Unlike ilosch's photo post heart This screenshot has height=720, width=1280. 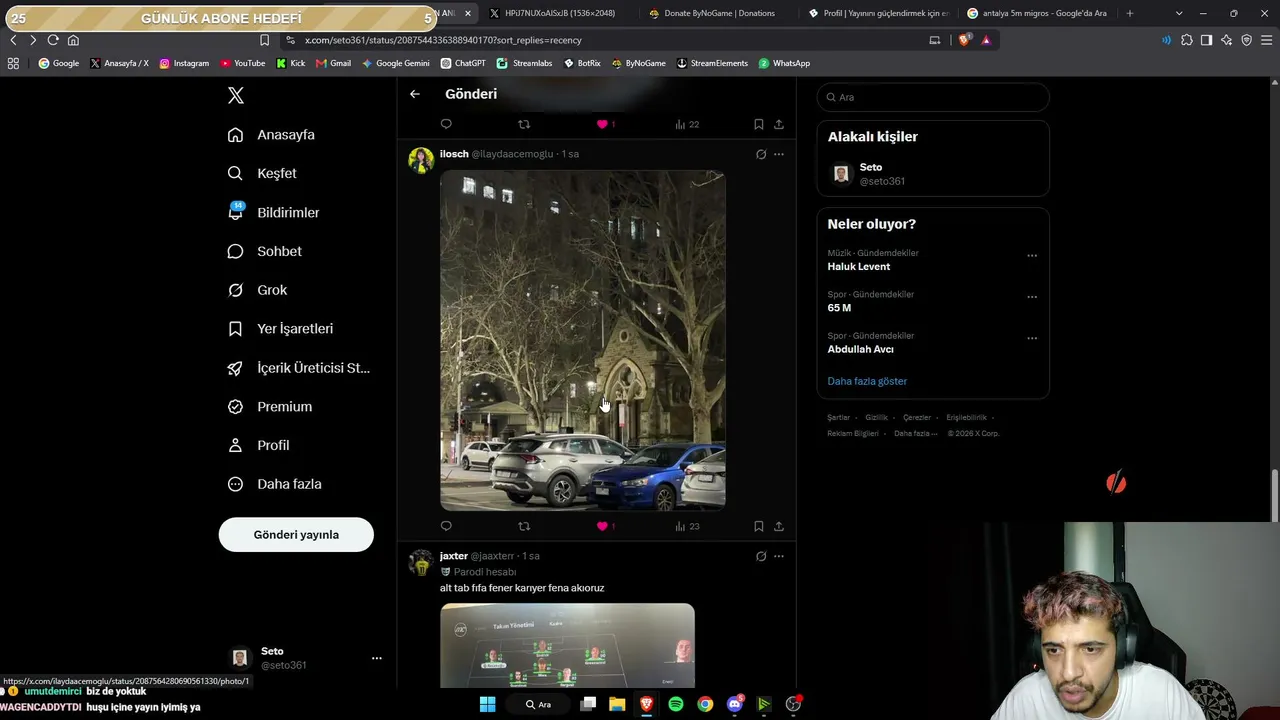click(x=602, y=526)
